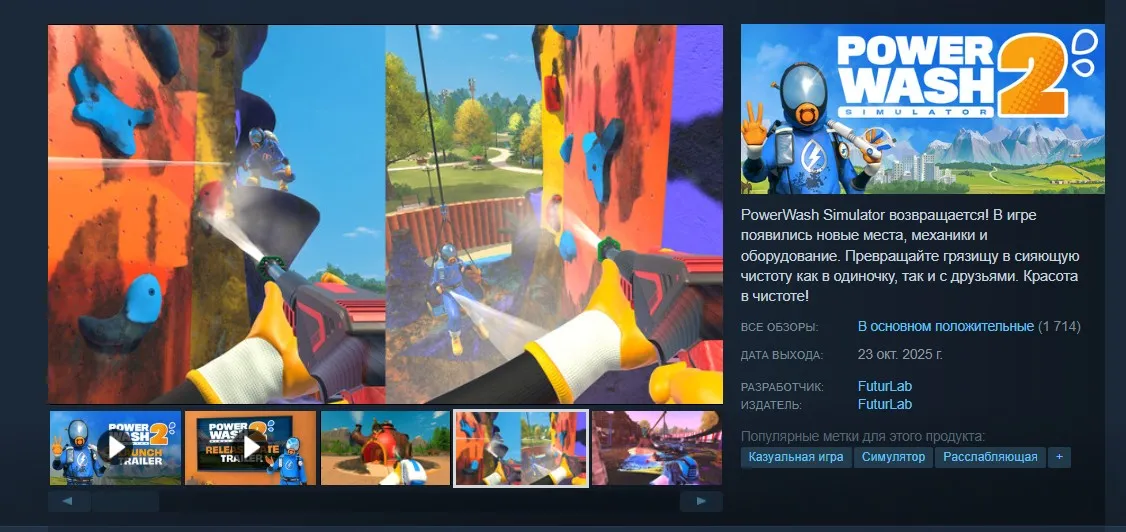Screen dimensions: 1126x532
Task: Open FuturLab publisher link
Action: point(885,404)
